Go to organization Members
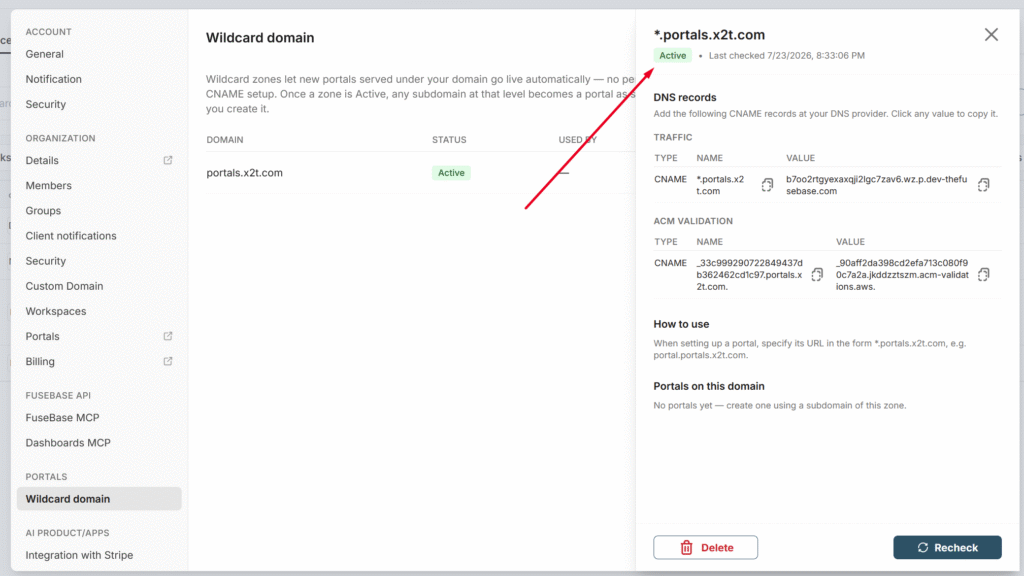Viewport: 1024px width, 576px height. point(48,185)
